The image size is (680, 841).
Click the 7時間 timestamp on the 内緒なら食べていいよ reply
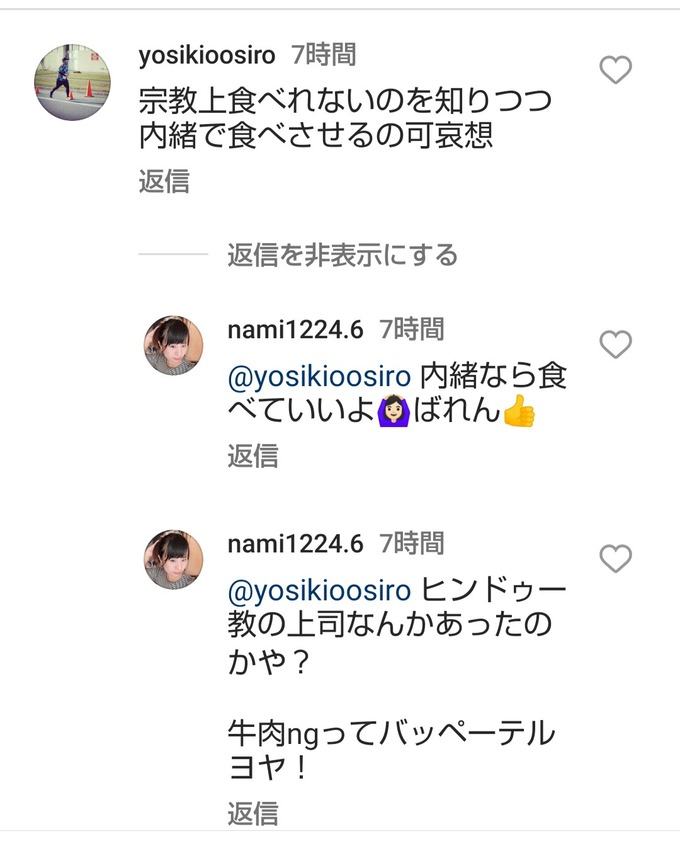pyautogui.click(x=412, y=329)
